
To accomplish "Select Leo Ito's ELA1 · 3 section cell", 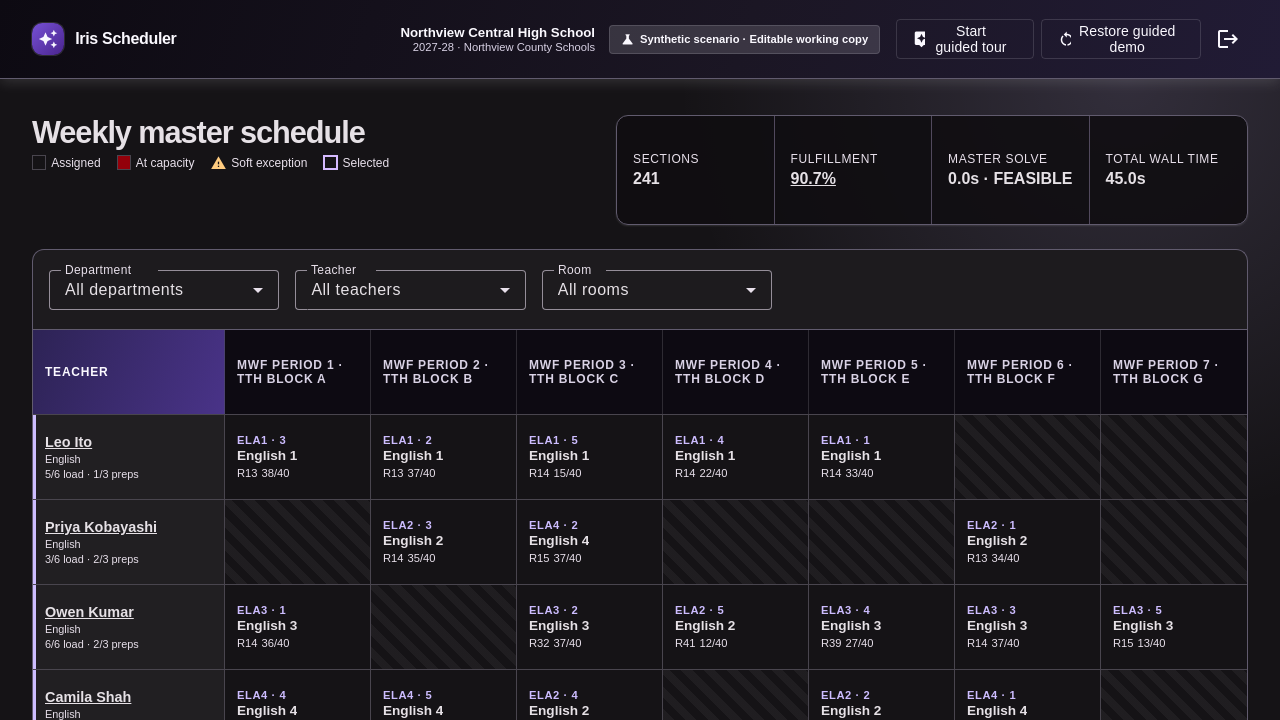I will (298, 457).
